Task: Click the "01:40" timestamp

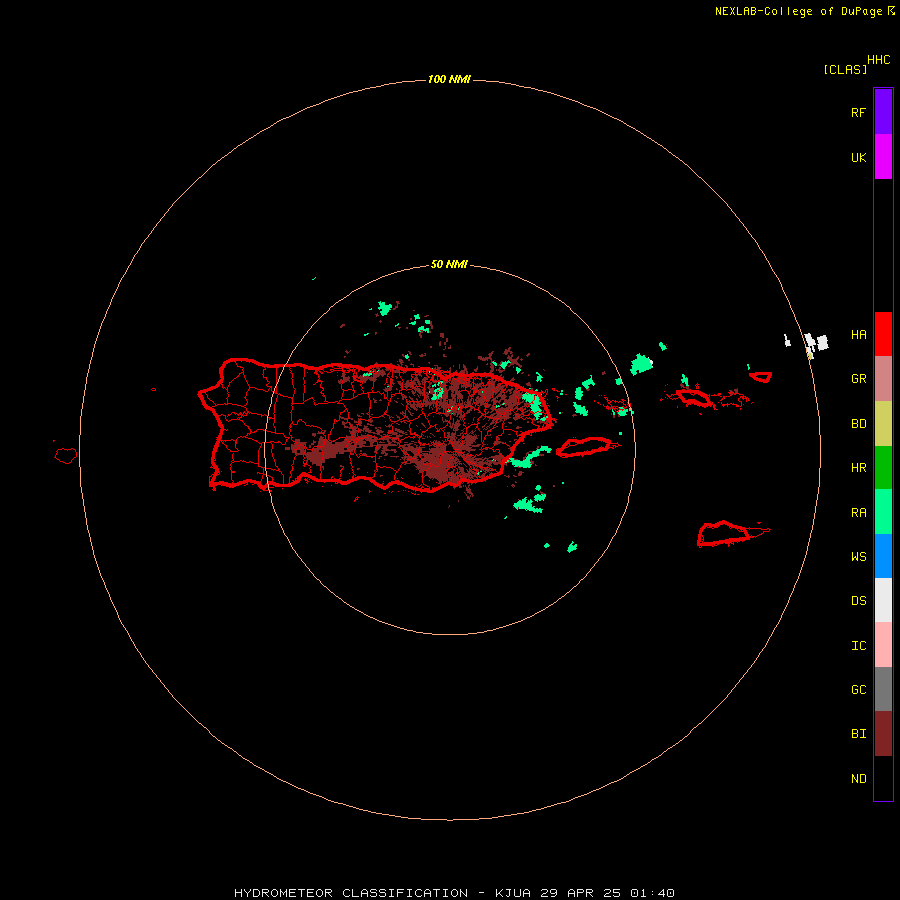Action: coord(652,893)
